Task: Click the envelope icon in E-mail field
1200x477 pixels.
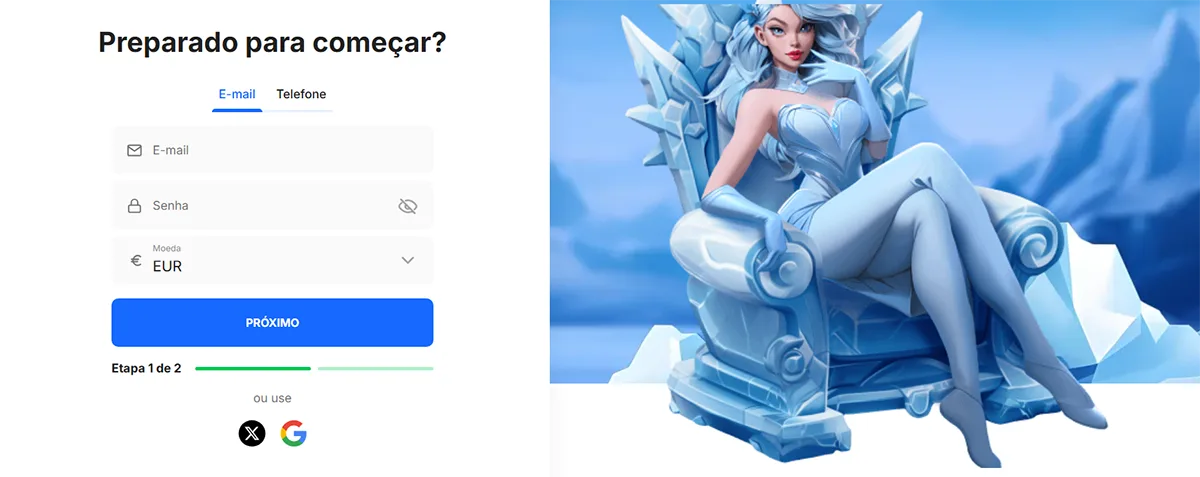Action: (134, 150)
